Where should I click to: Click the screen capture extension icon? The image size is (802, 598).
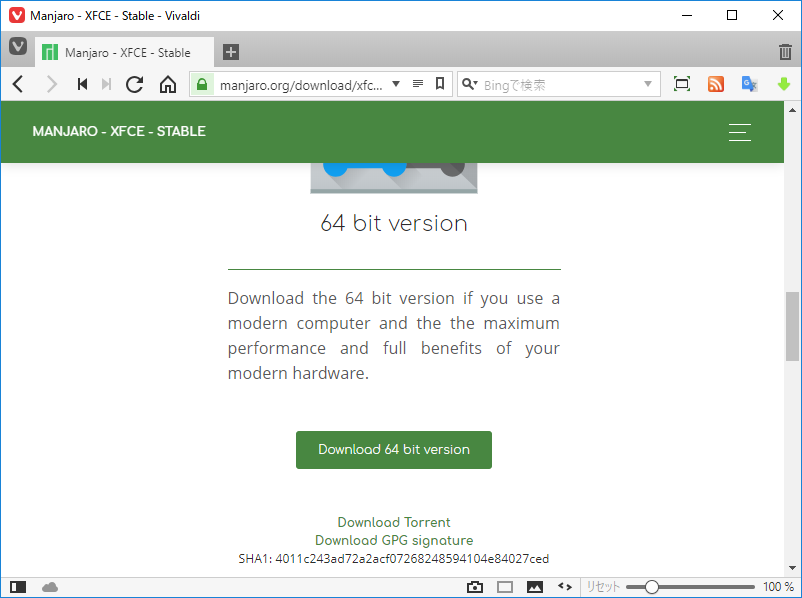click(x=682, y=84)
